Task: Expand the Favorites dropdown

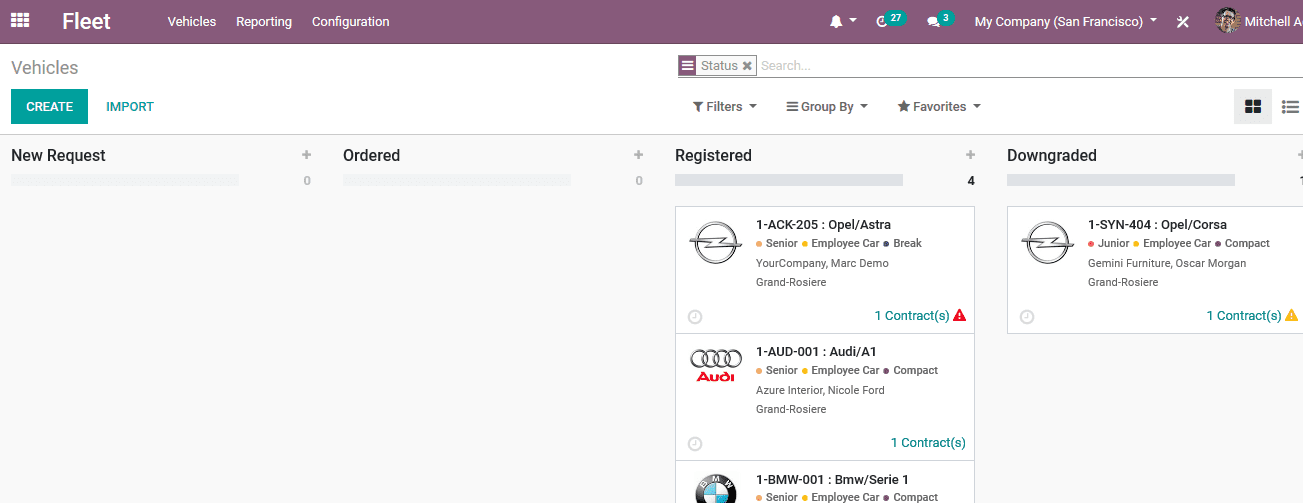Action: [x=939, y=106]
